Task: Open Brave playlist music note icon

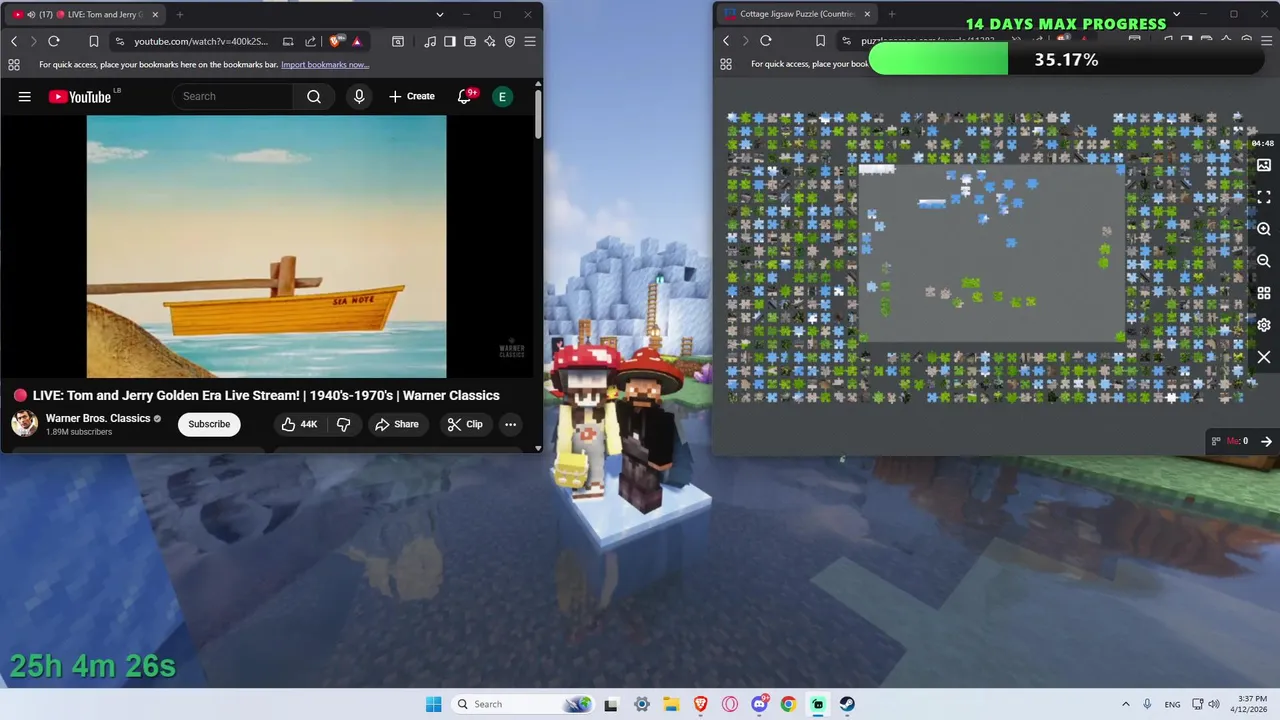Action: pyautogui.click(x=430, y=41)
